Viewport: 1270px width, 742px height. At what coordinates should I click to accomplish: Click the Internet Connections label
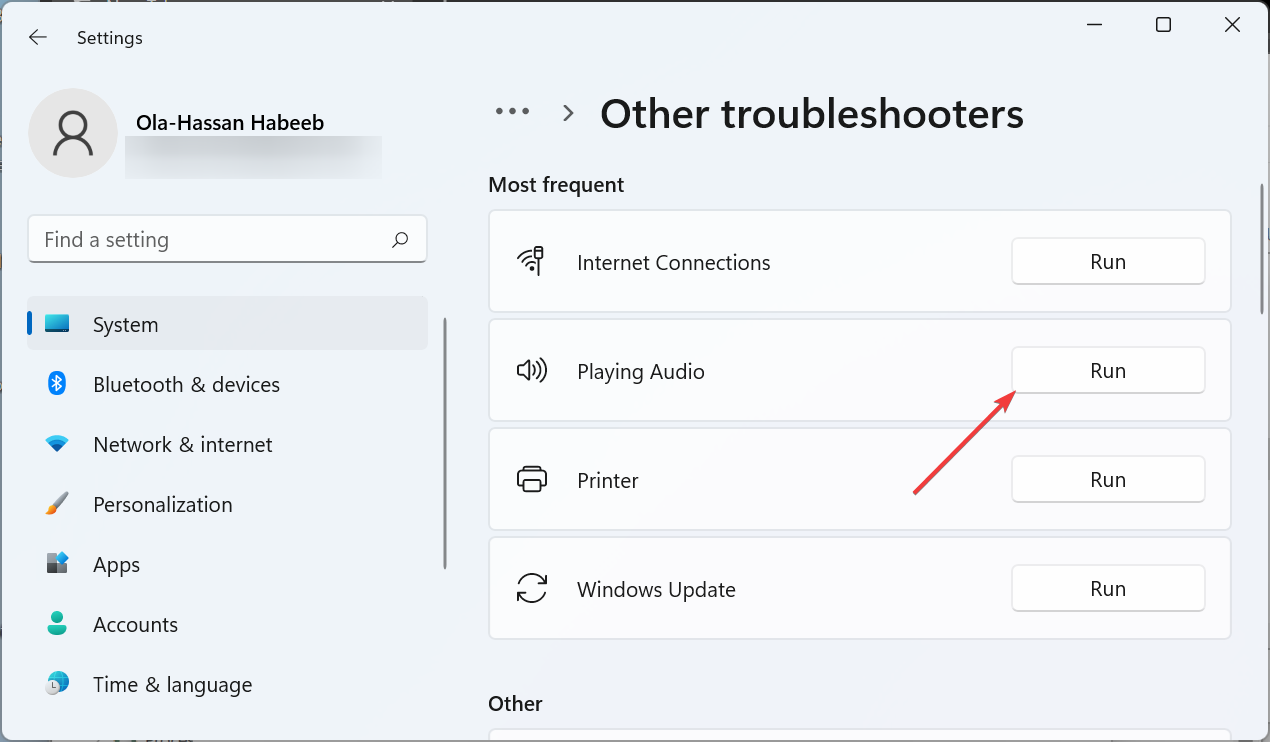pos(674,263)
